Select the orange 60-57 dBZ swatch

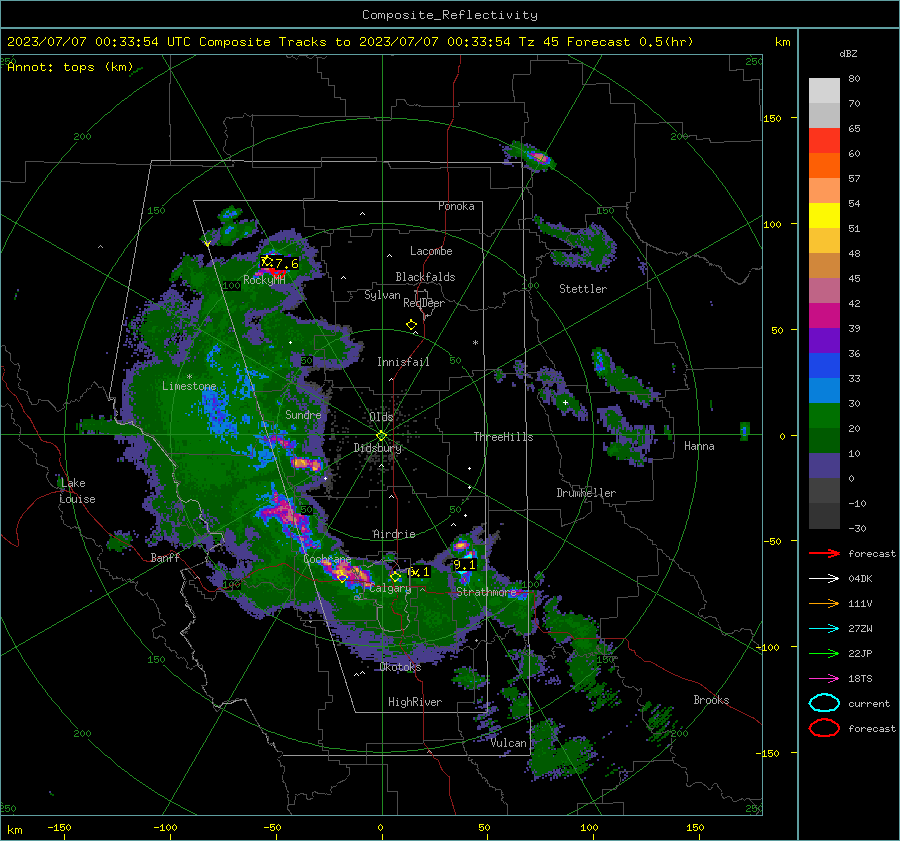[x=824, y=165]
